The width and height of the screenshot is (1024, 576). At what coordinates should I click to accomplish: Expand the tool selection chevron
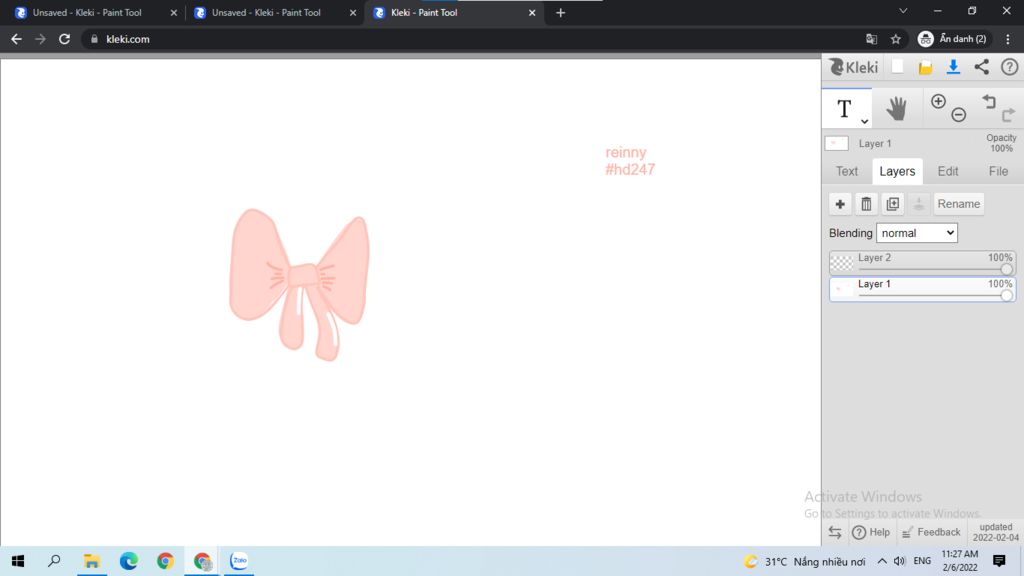tap(864, 121)
